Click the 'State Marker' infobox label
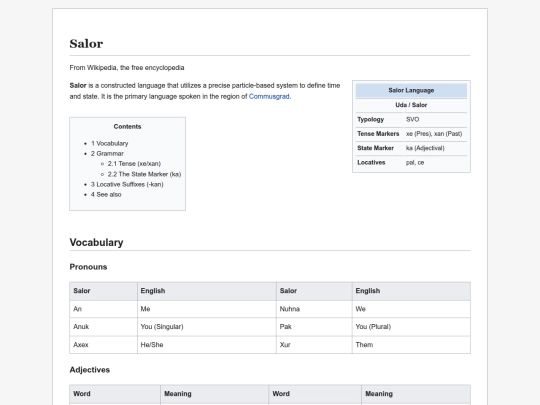The width and height of the screenshot is (540, 405). click(x=375, y=148)
